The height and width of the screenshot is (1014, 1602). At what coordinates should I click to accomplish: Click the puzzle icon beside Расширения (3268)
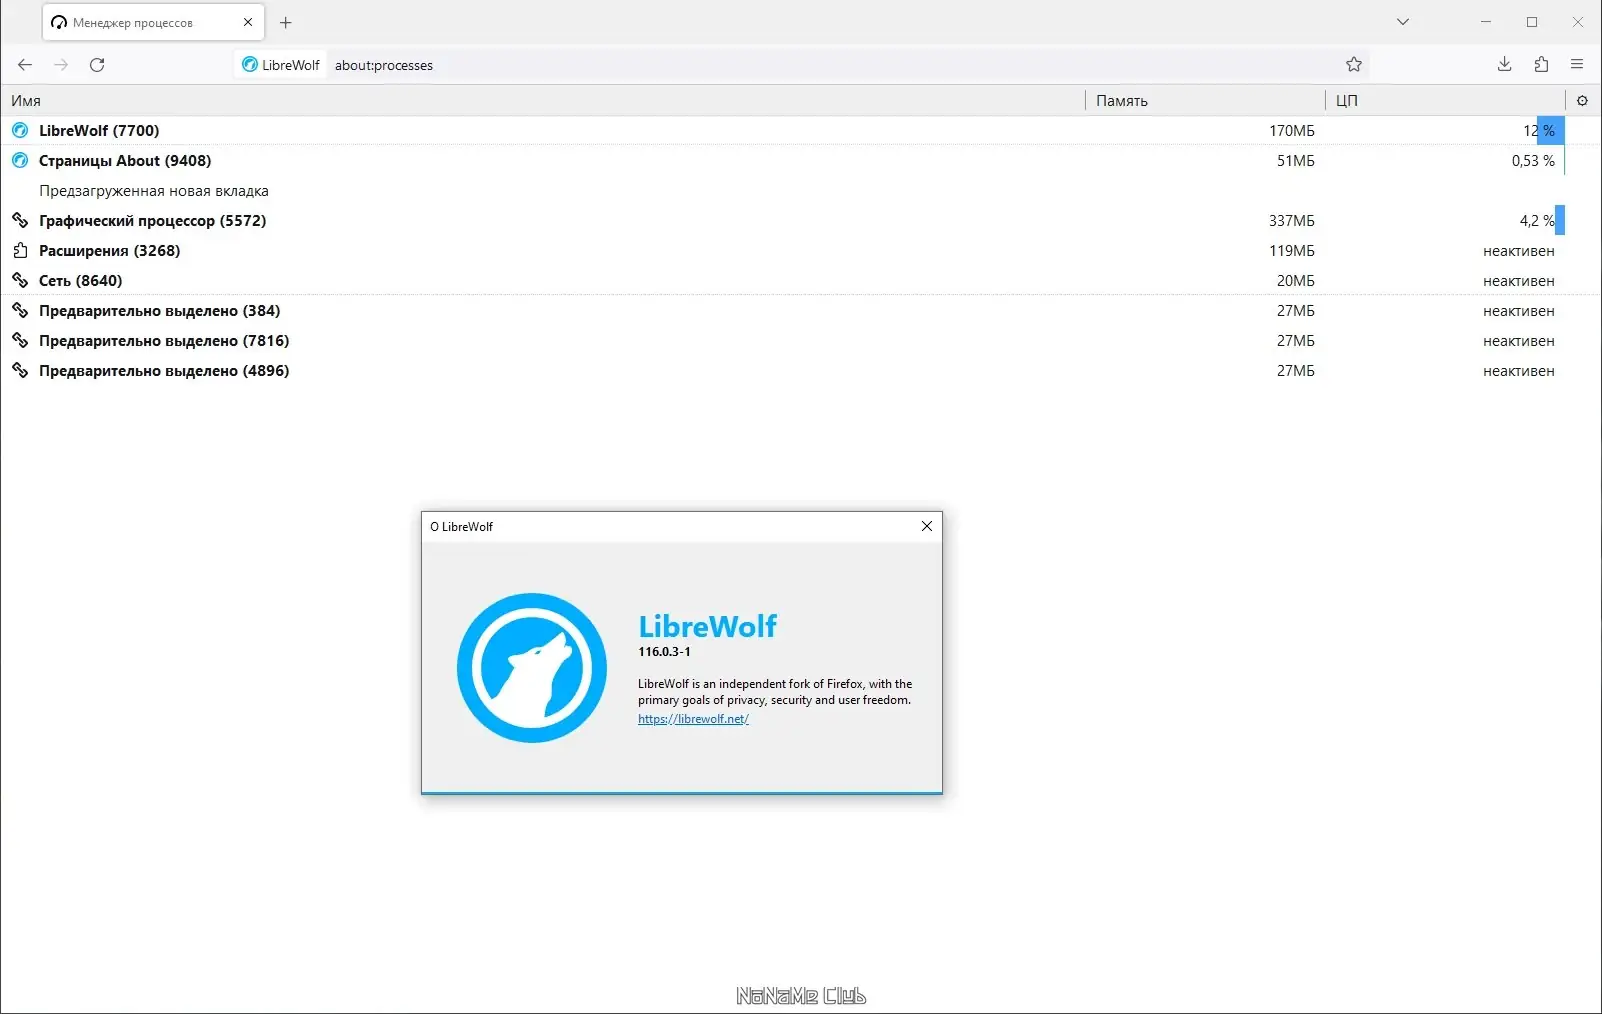tap(19, 251)
